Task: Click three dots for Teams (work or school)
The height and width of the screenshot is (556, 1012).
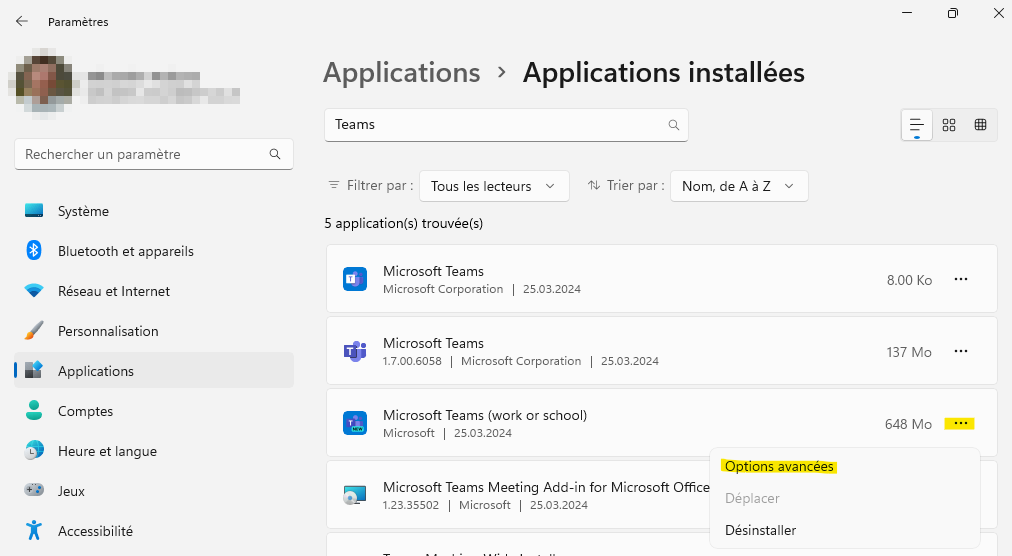Action: 960,424
